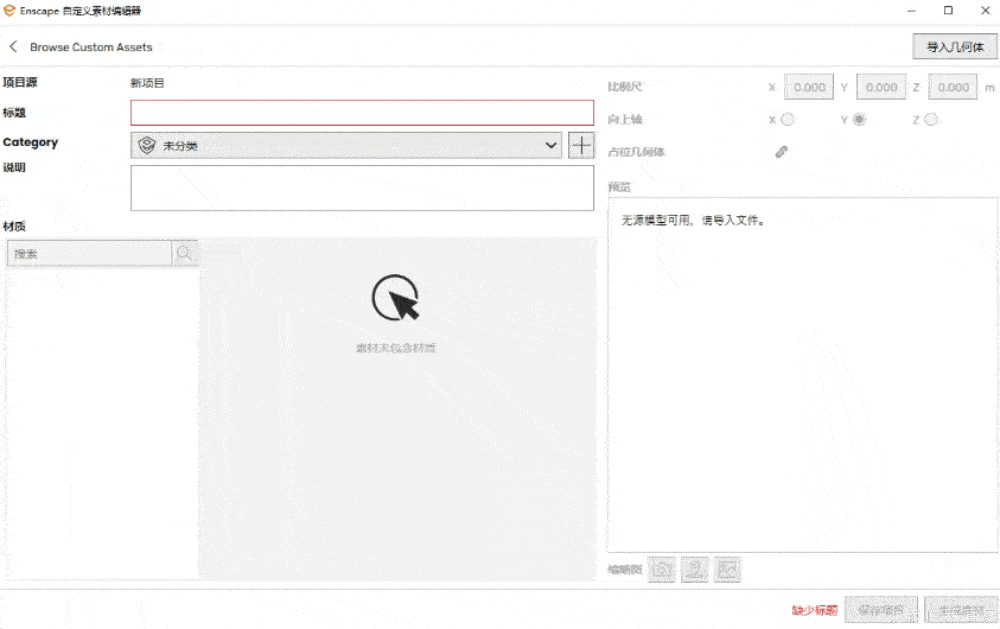Select the Y up-axis radio button

click(x=859, y=120)
